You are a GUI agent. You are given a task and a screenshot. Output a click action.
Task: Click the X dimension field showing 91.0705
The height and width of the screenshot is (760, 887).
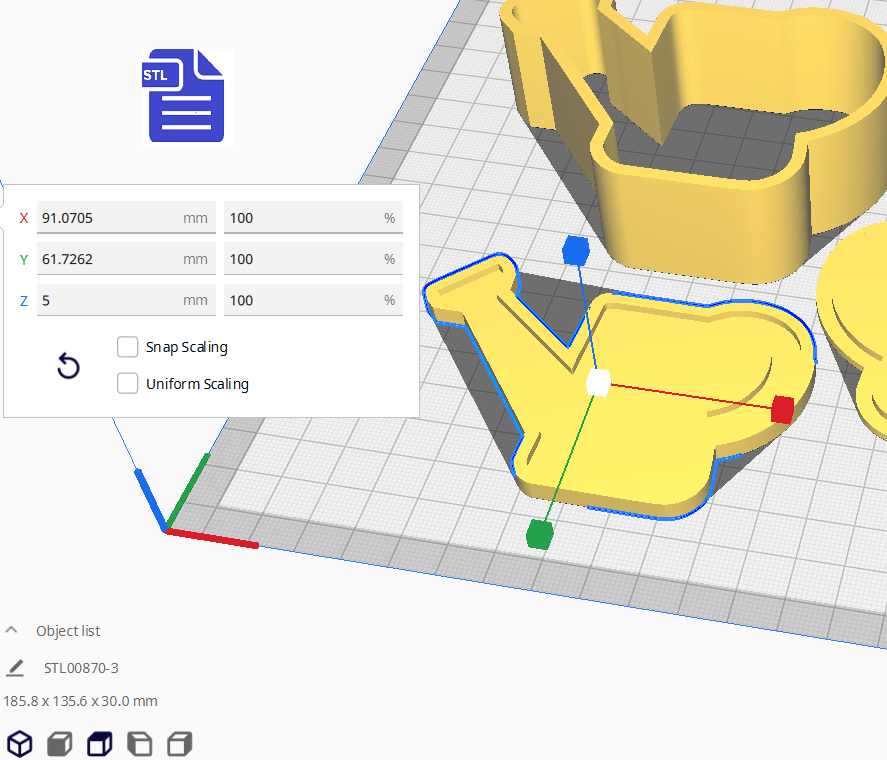point(108,218)
